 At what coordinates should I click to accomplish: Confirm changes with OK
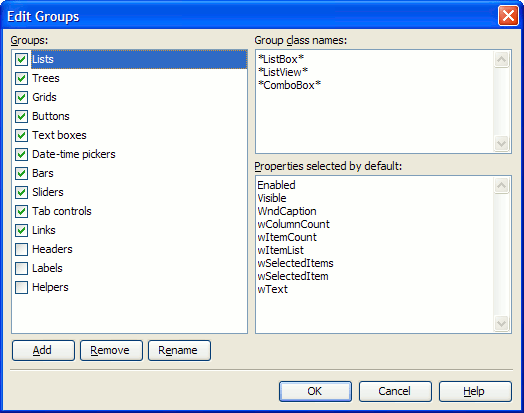[315, 391]
